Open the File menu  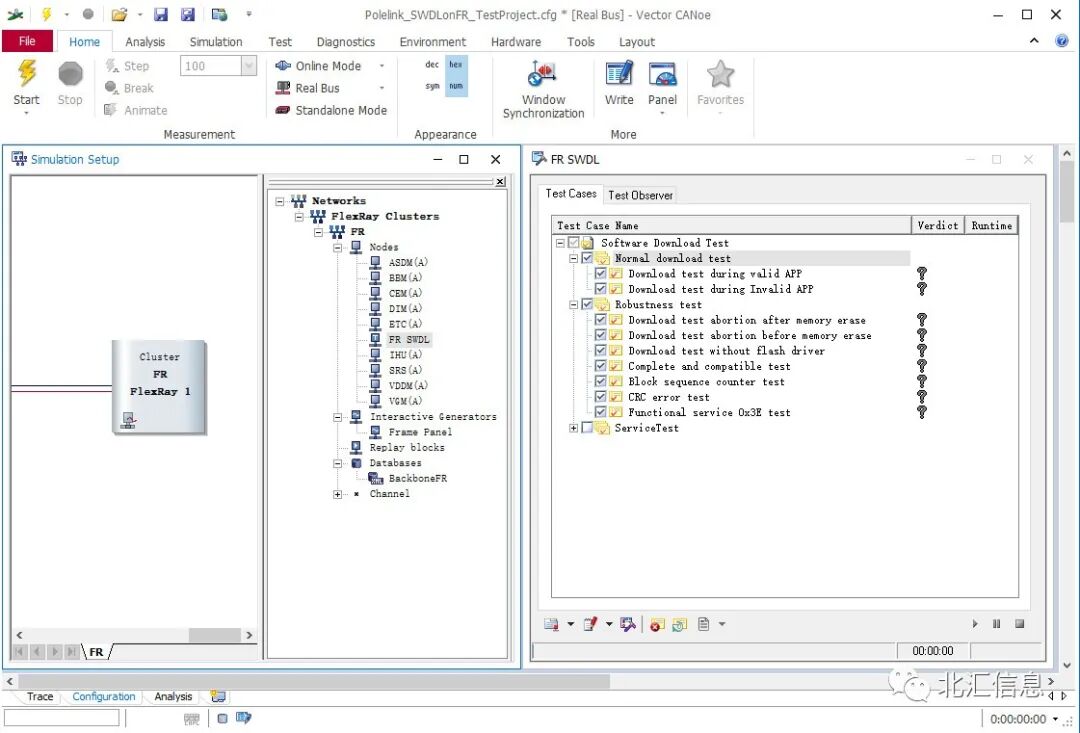28,41
